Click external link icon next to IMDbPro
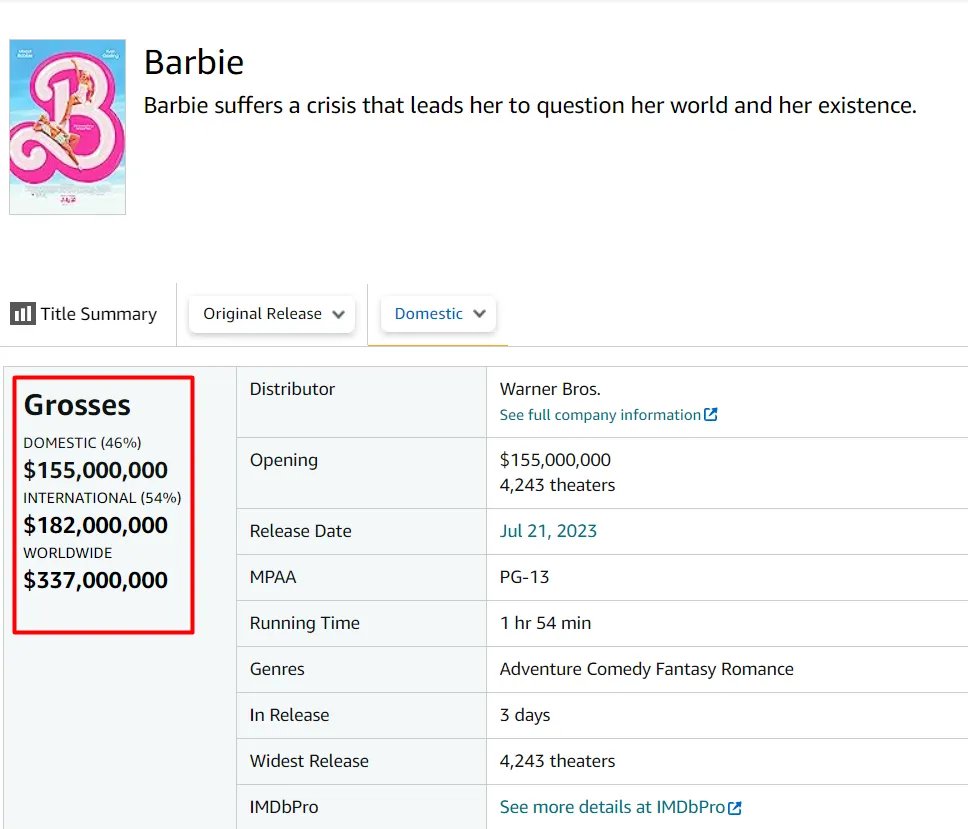Image resolution: width=968 pixels, height=829 pixels. coord(735,808)
